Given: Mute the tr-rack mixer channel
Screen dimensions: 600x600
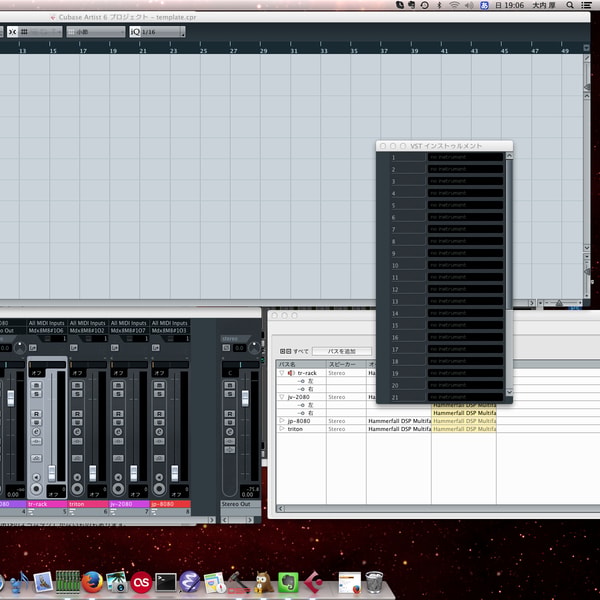Looking at the screenshot, I should click(x=36, y=385).
